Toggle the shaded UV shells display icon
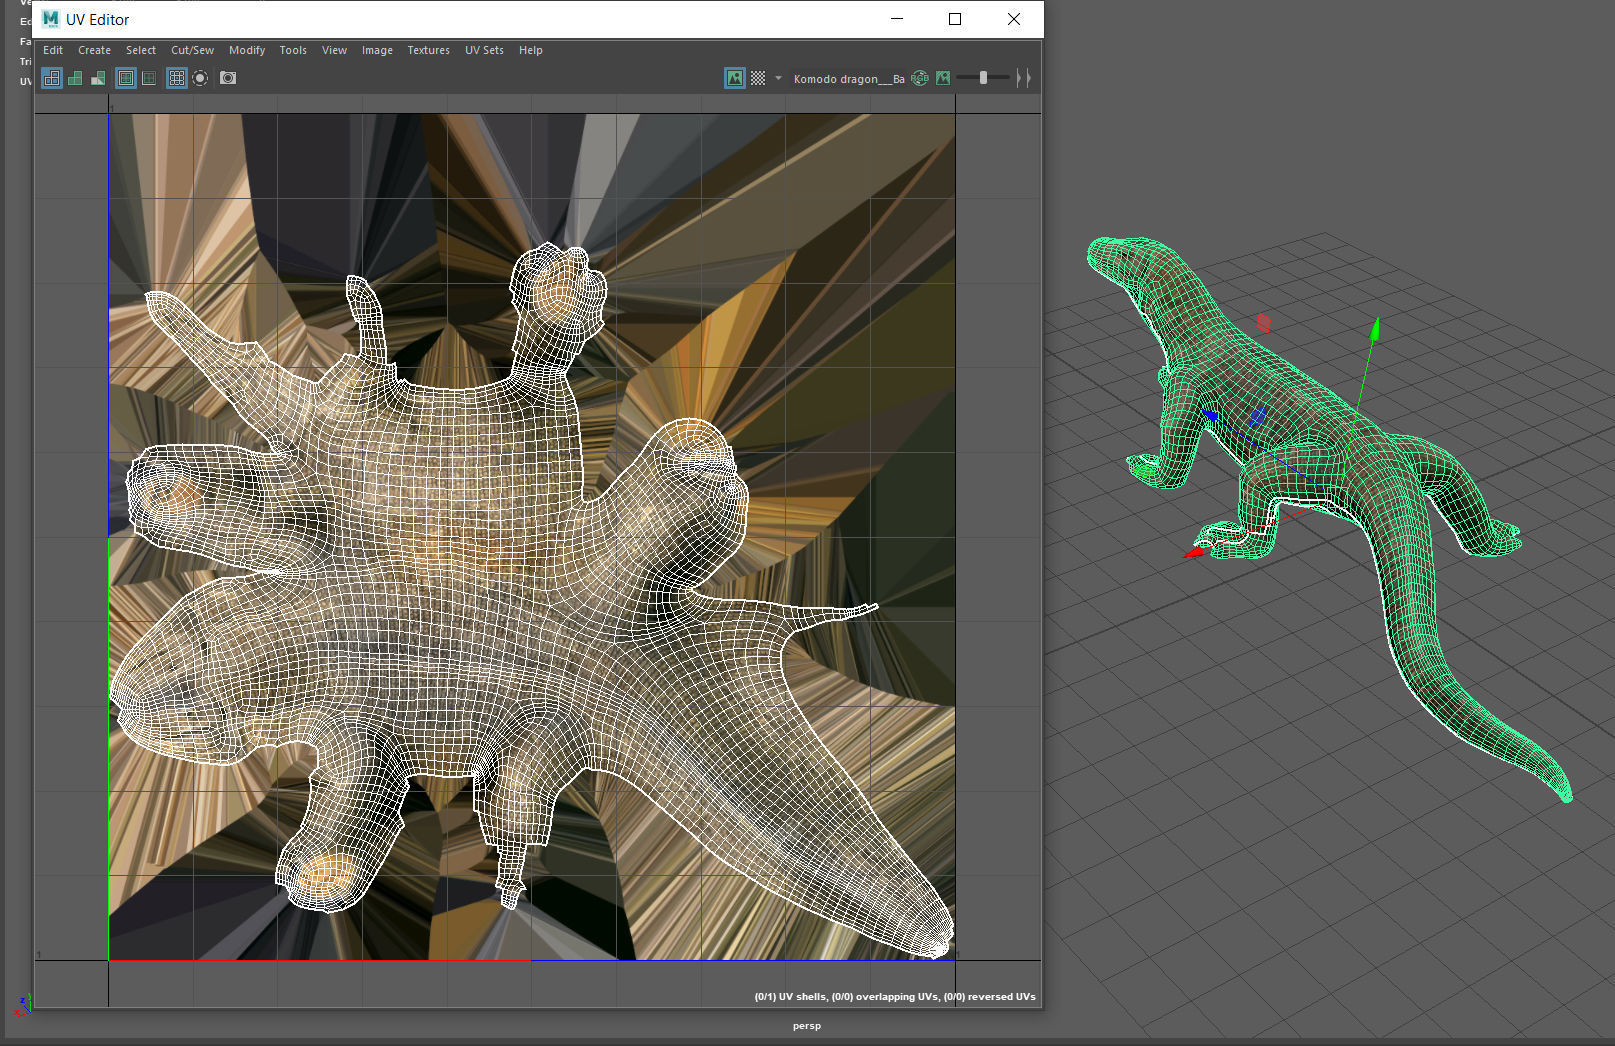This screenshot has height=1046, width=1615. 75,78
